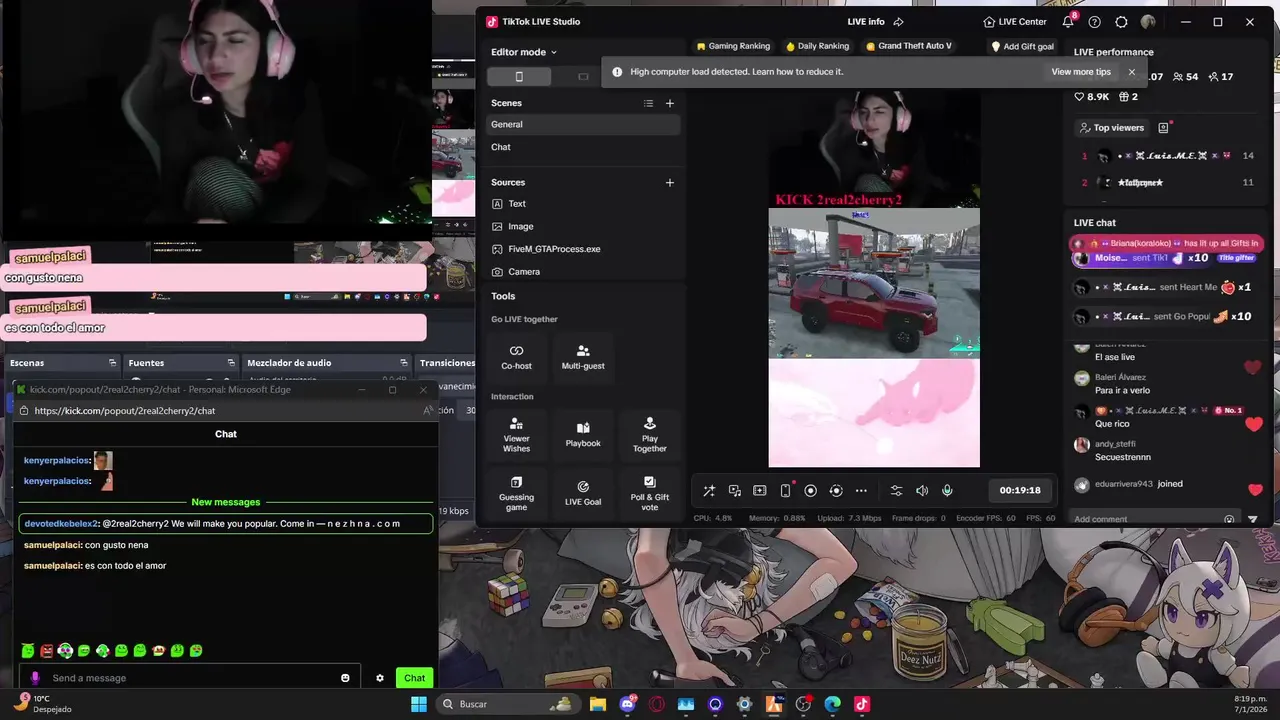1280x720 pixels.
Task: Open TikTok LIVE Studio taskbar icon
Action: click(x=862, y=704)
